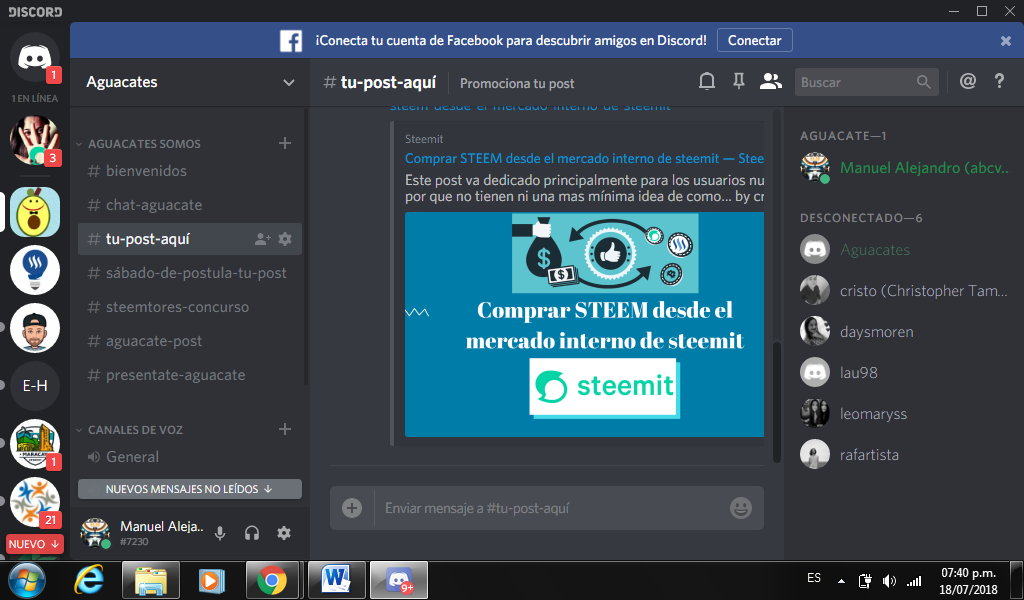This screenshot has height=600, width=1024.
Task: Click the search magnifier icon
Action: click(923, 82)
